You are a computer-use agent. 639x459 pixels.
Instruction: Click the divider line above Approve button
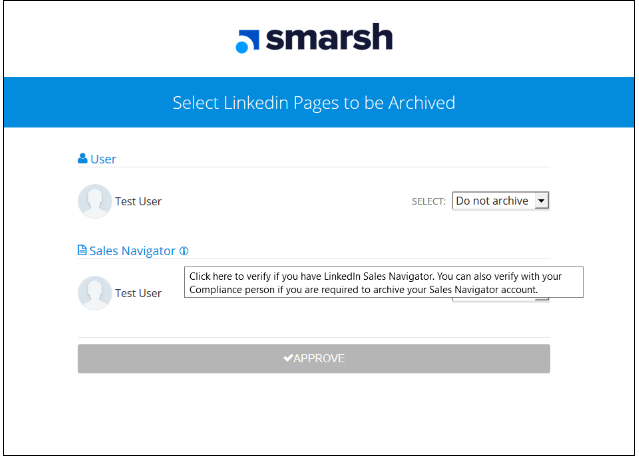(x=314, y=337)
